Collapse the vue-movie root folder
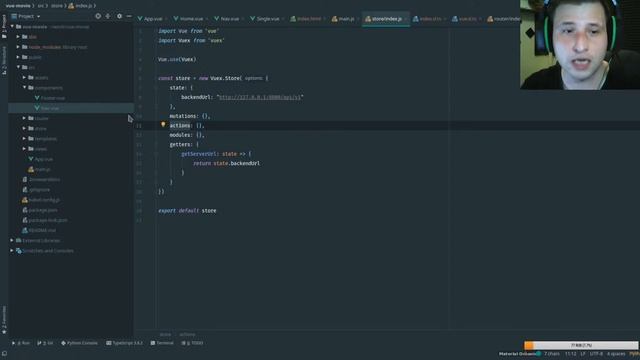This screenshot has width=640, height=360. point(12,27)
